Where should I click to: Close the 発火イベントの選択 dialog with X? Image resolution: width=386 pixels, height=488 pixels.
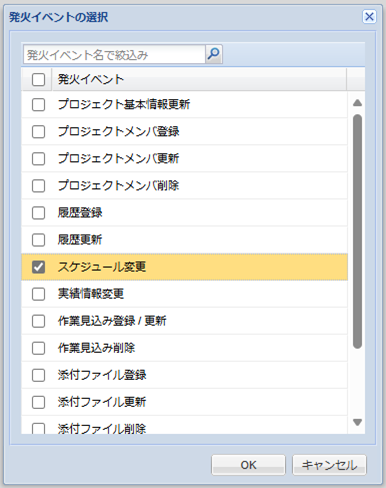pos(369,17)
